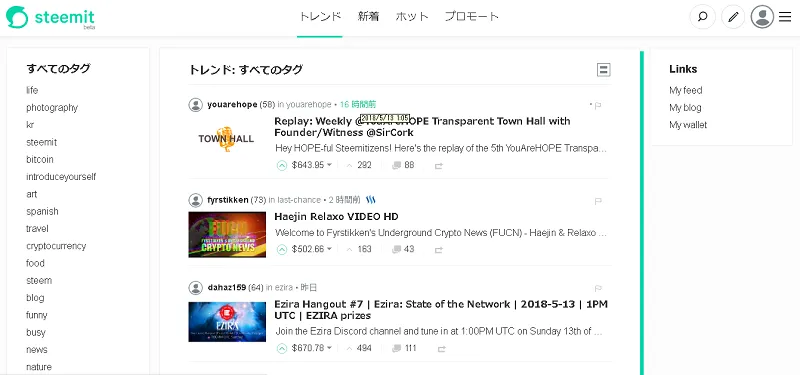Viewport: 800px width, 375px height.
Task: Filter by the introduceyourself tag
Action: click(x=61, y=177)
